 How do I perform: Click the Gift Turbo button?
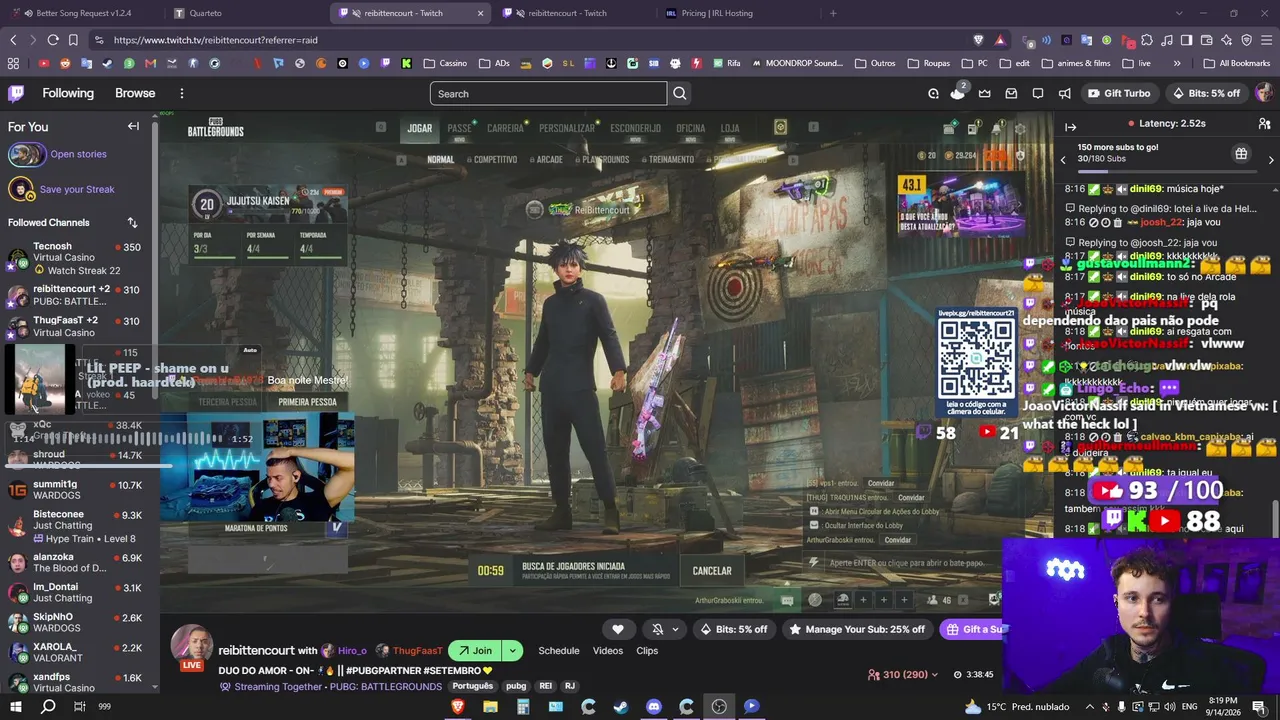coord(1119,93)
